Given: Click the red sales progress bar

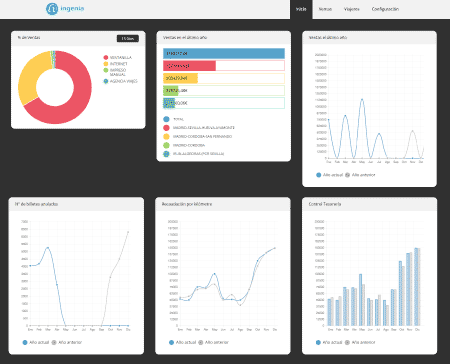Looking at the screenshot, I should point(189,66).
